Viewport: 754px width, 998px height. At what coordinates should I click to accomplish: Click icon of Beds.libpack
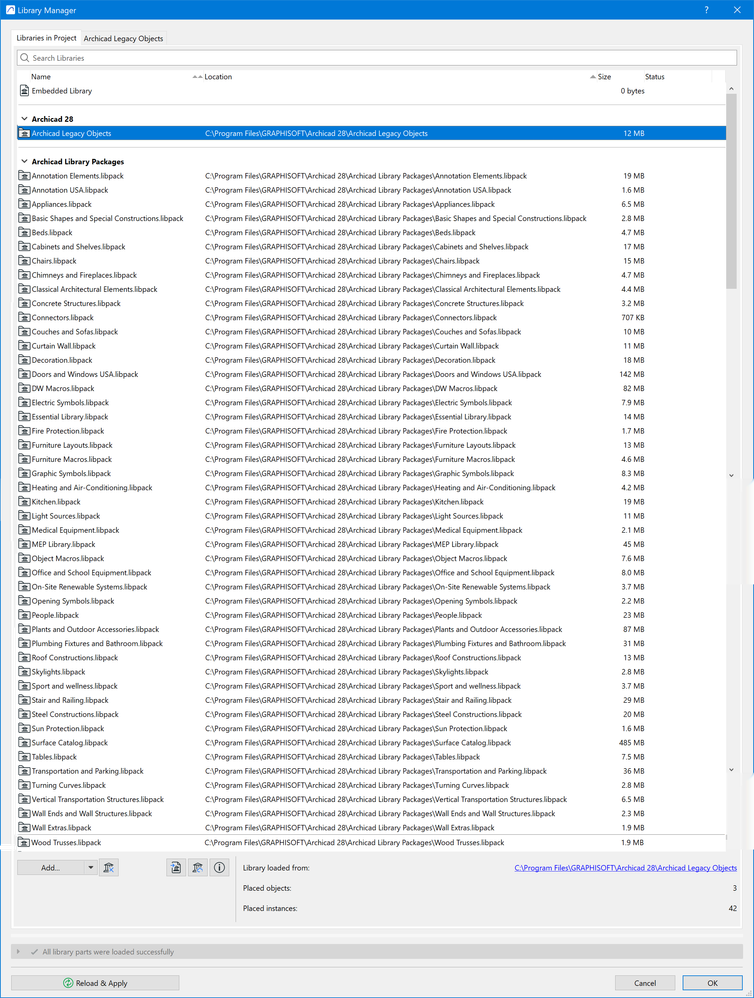click(25, 232)
